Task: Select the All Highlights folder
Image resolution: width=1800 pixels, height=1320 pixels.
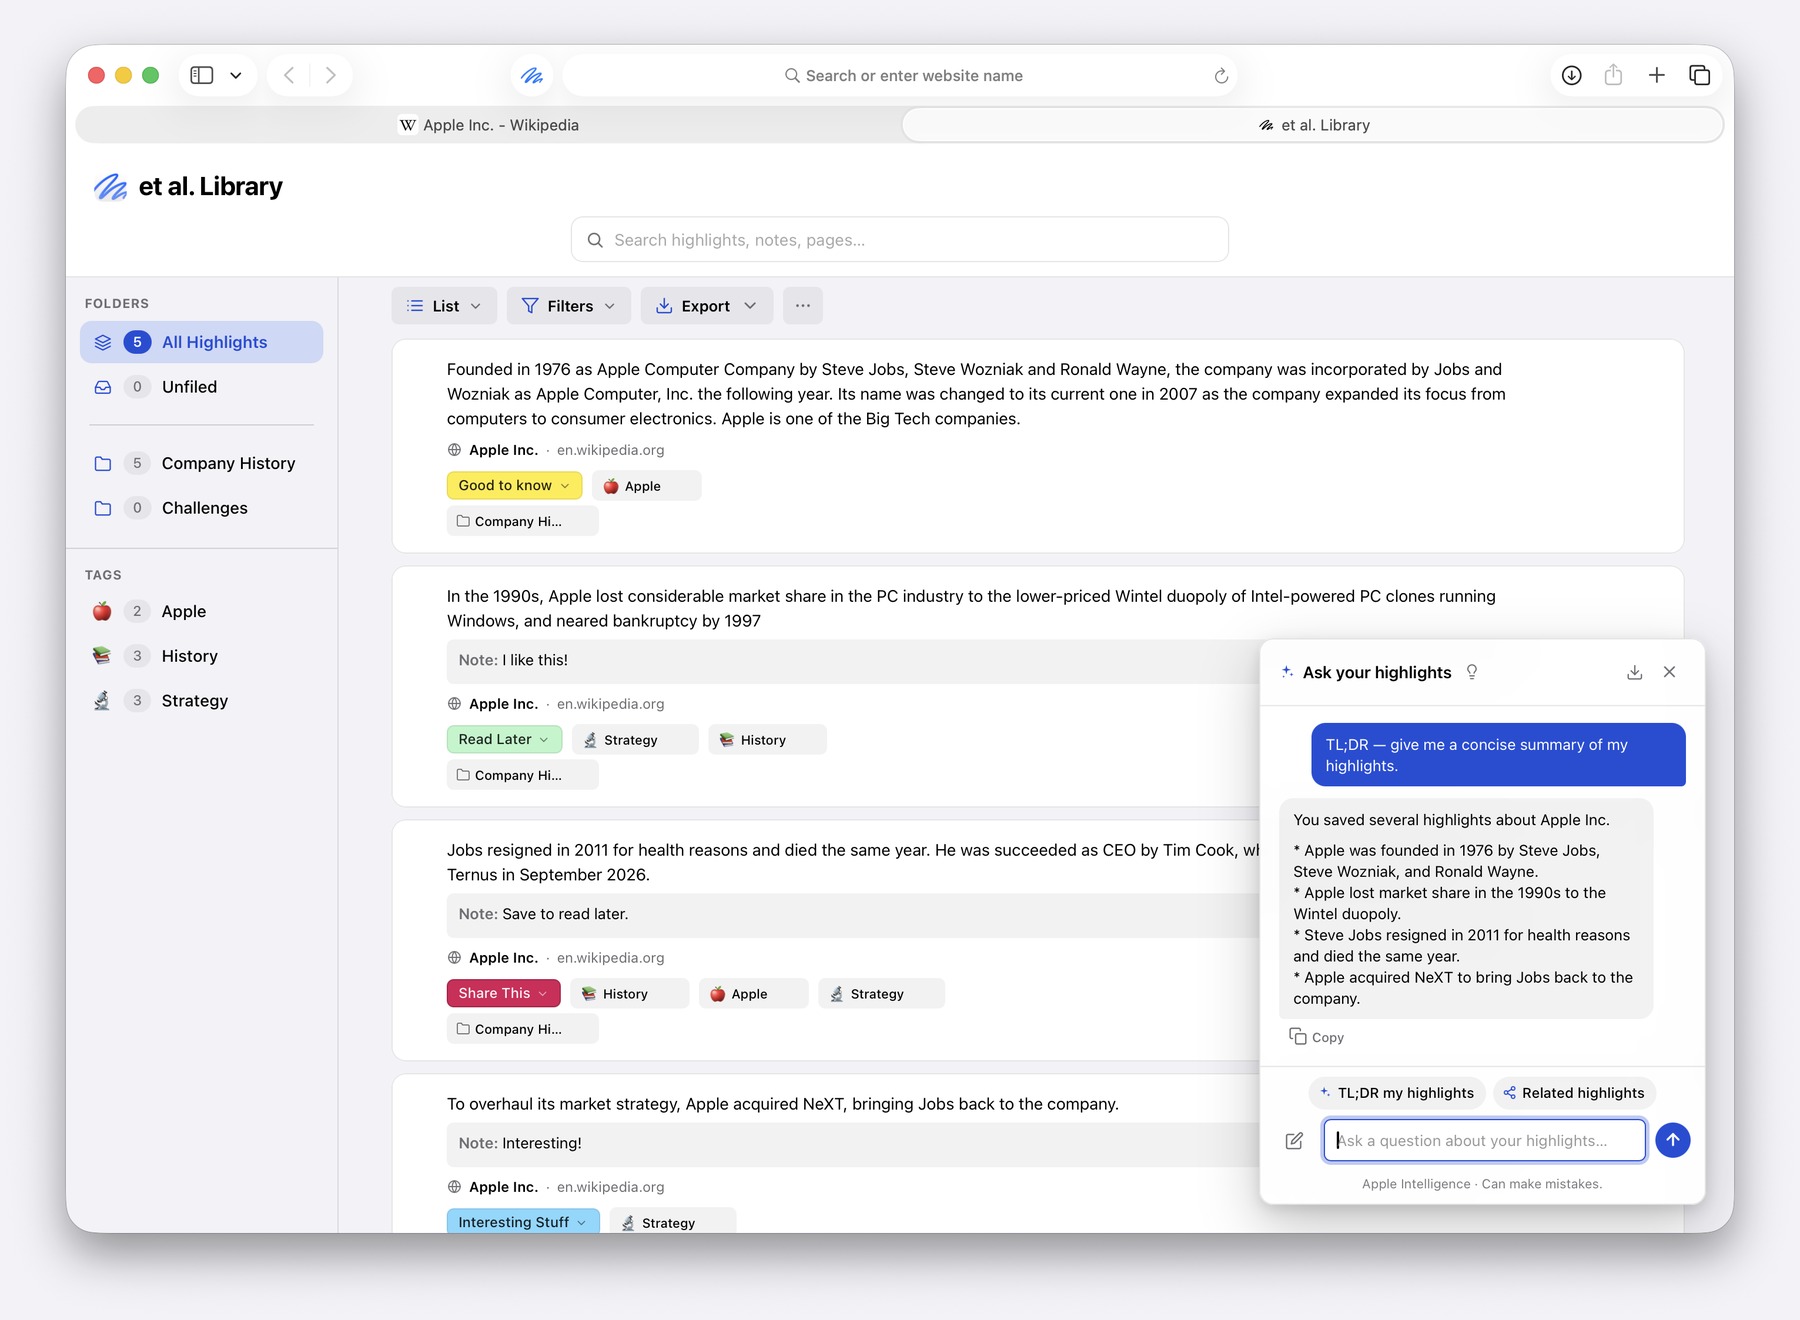Action: pyautogui.click(x=201, y=342)
